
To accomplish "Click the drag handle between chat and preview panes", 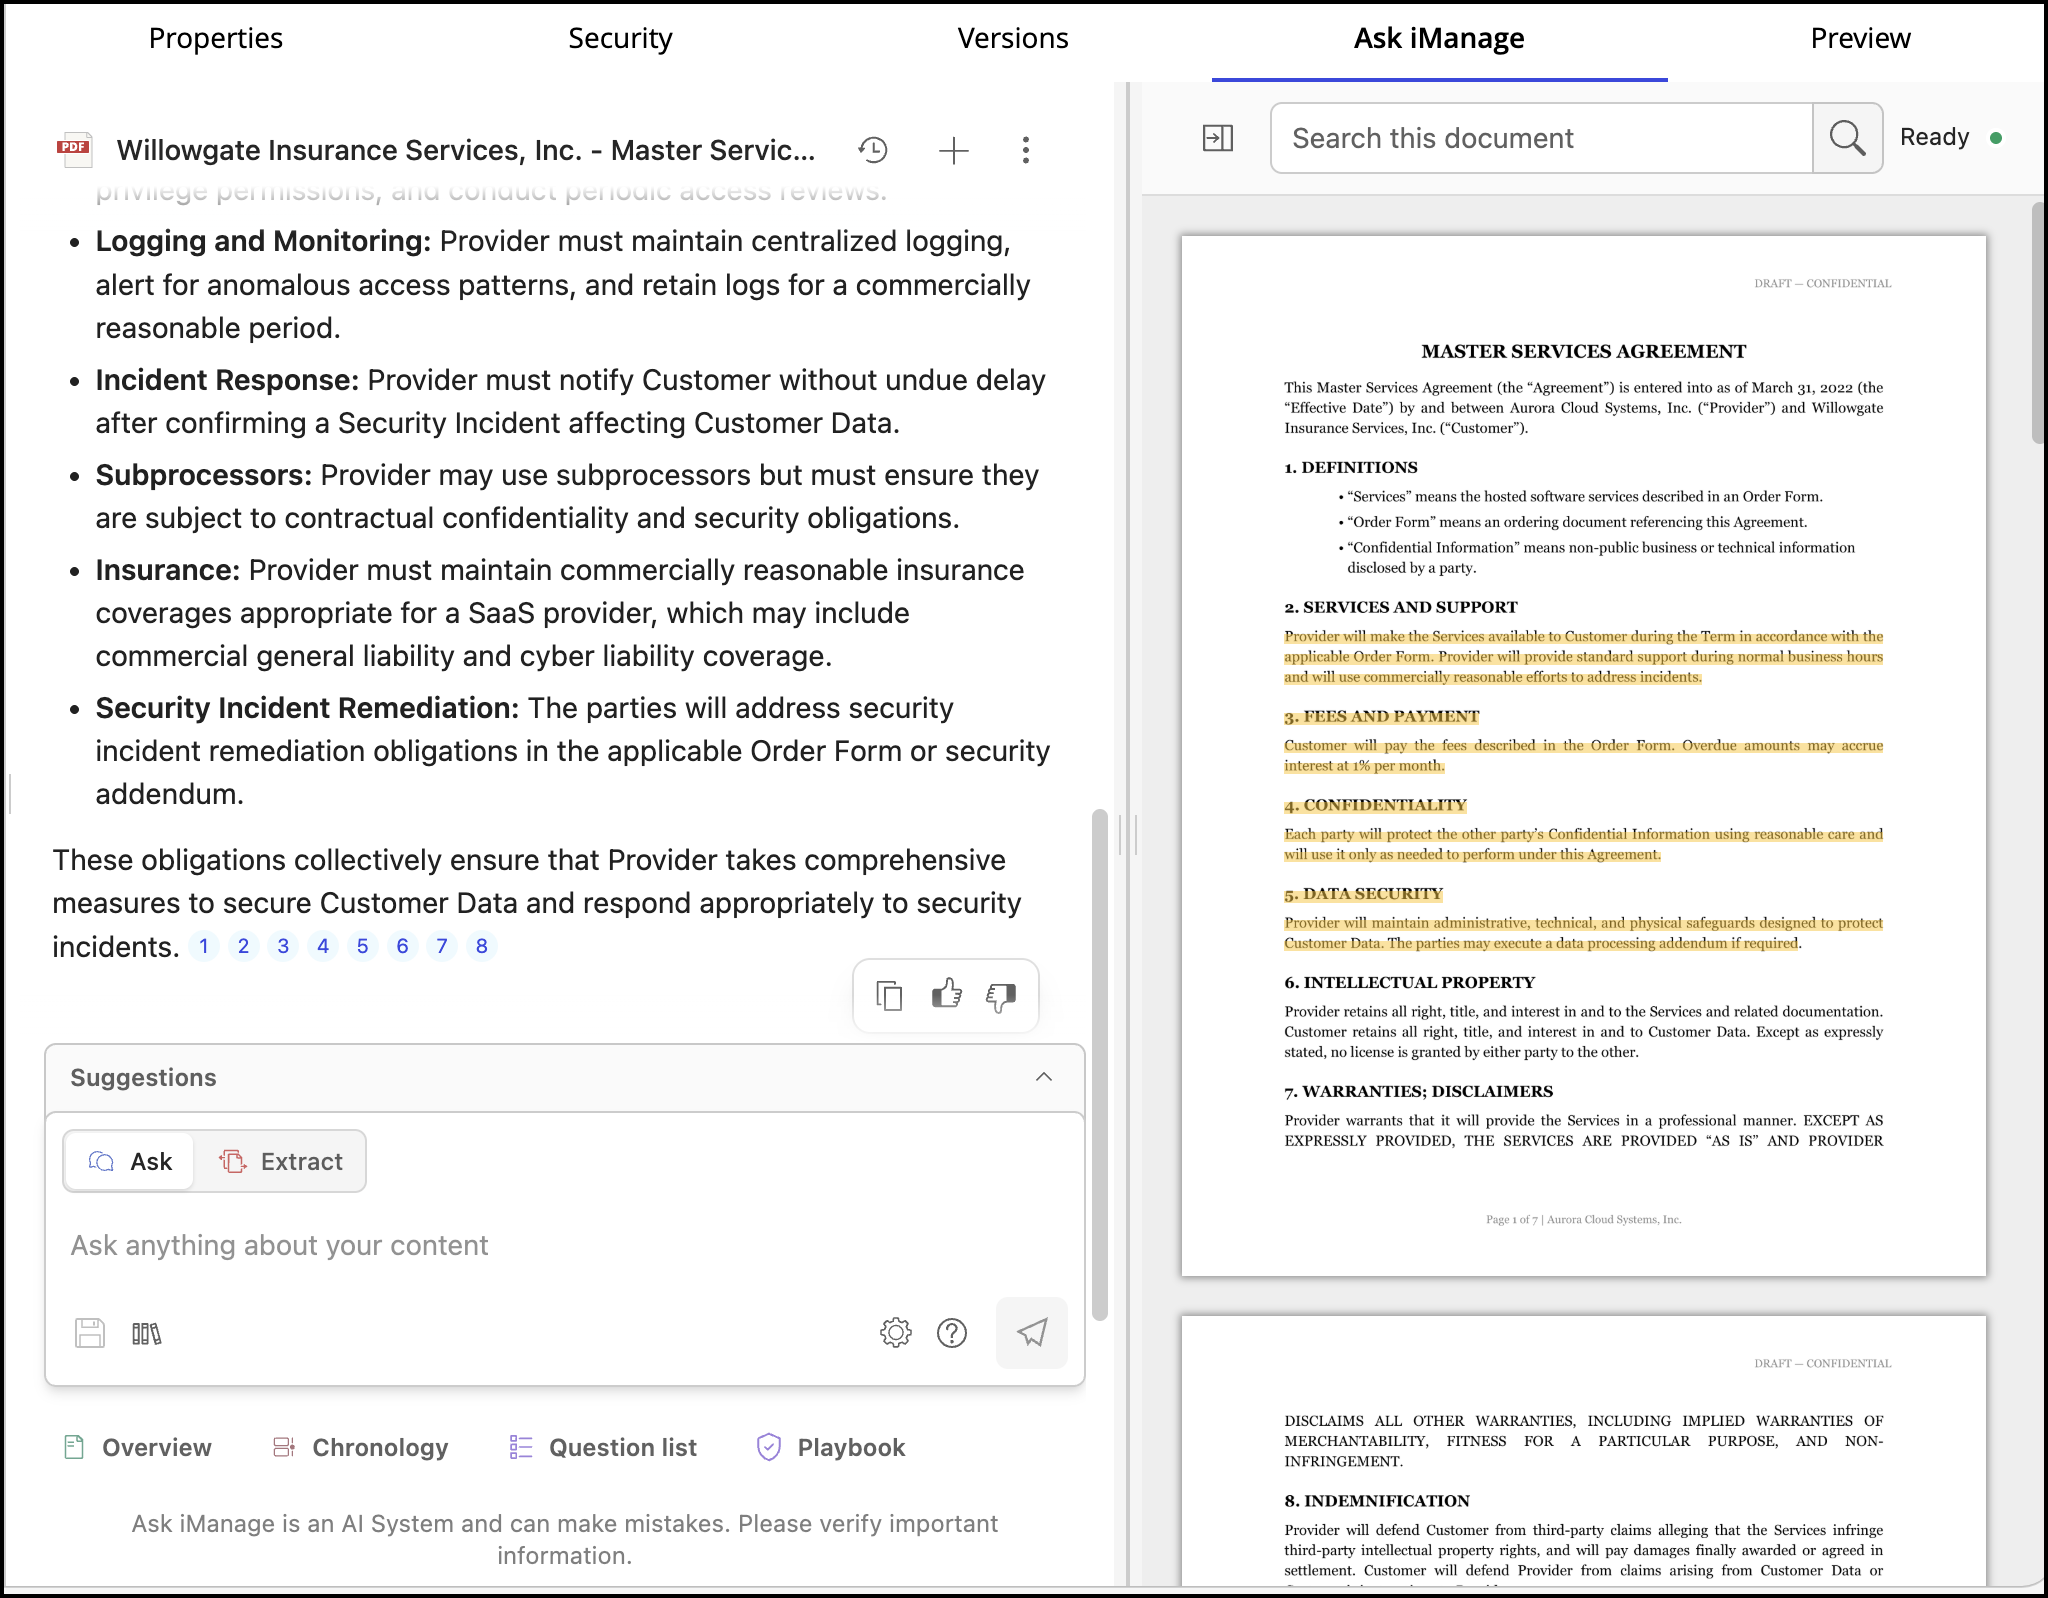I will [1127, 833].
